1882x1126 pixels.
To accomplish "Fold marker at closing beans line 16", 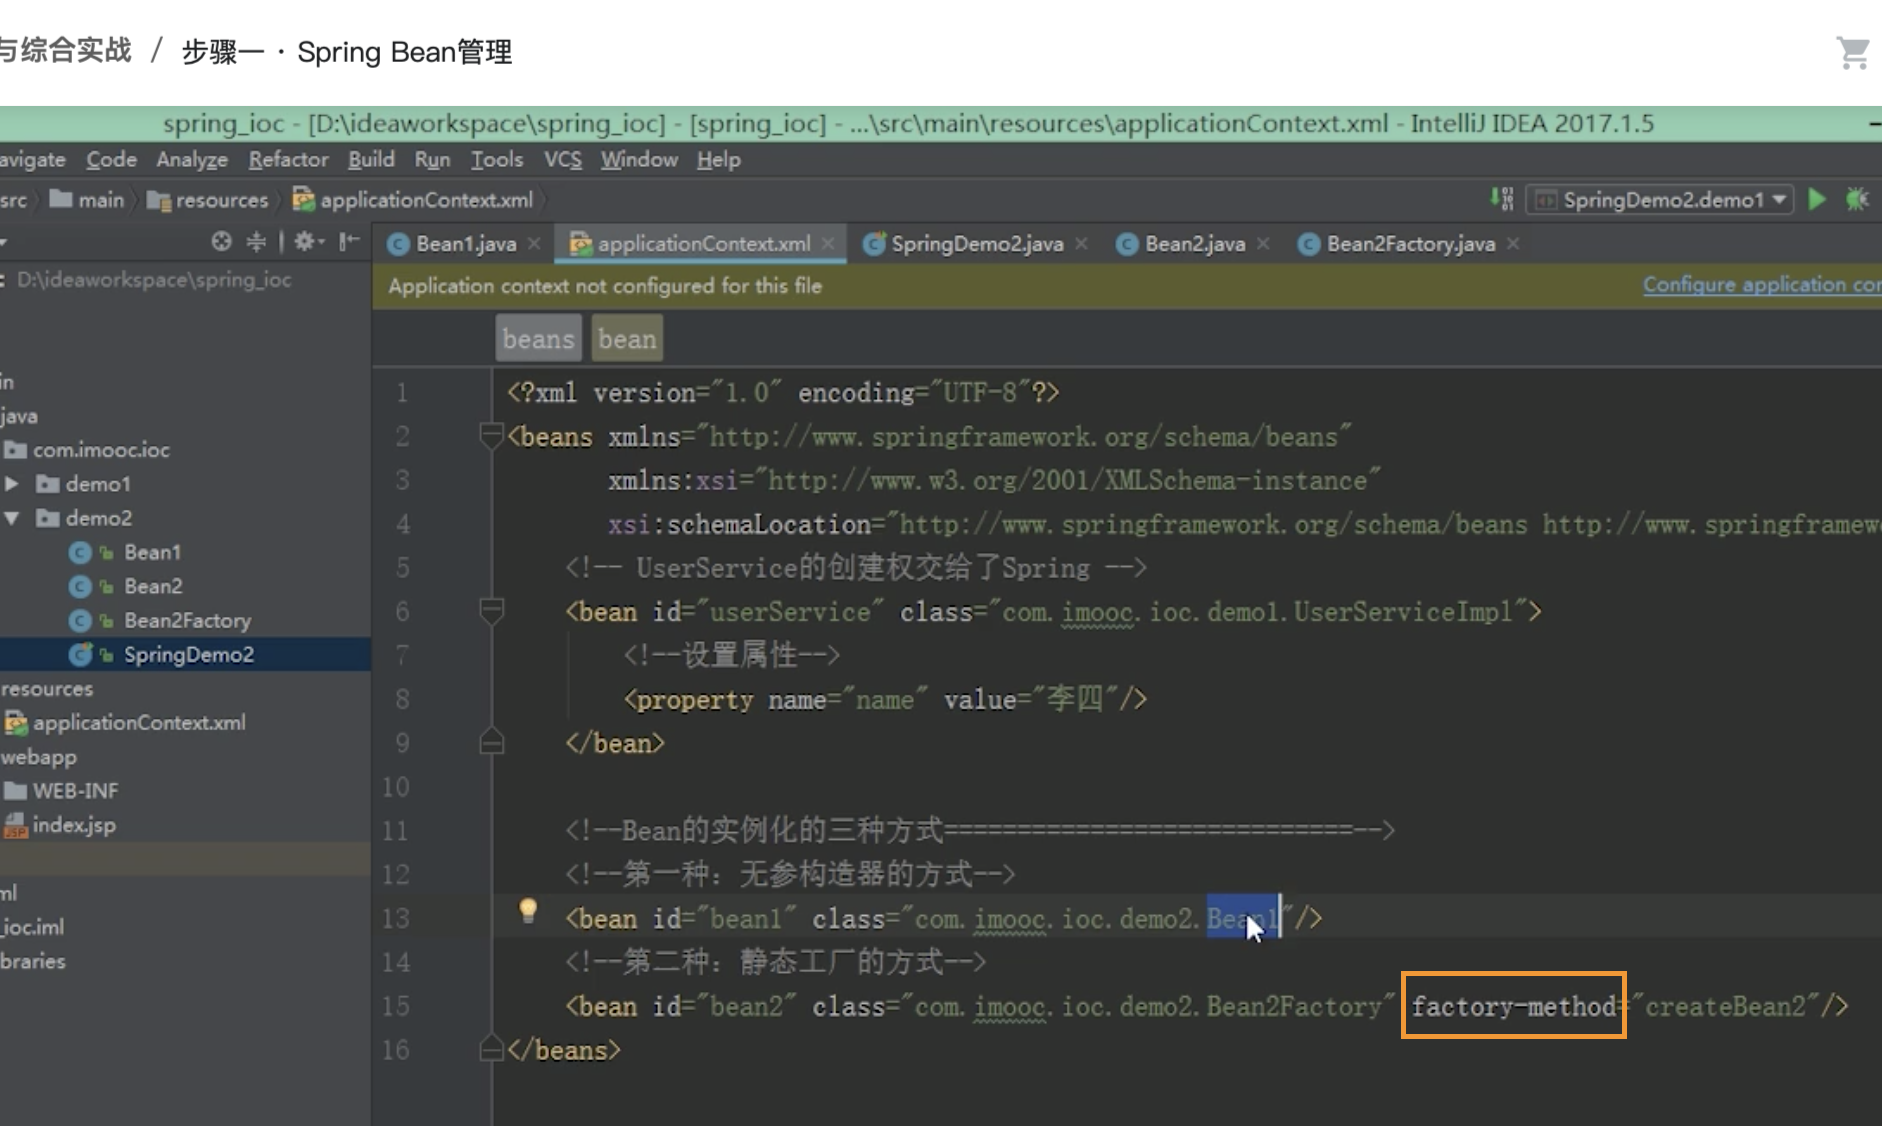I will pos(491,1048).
